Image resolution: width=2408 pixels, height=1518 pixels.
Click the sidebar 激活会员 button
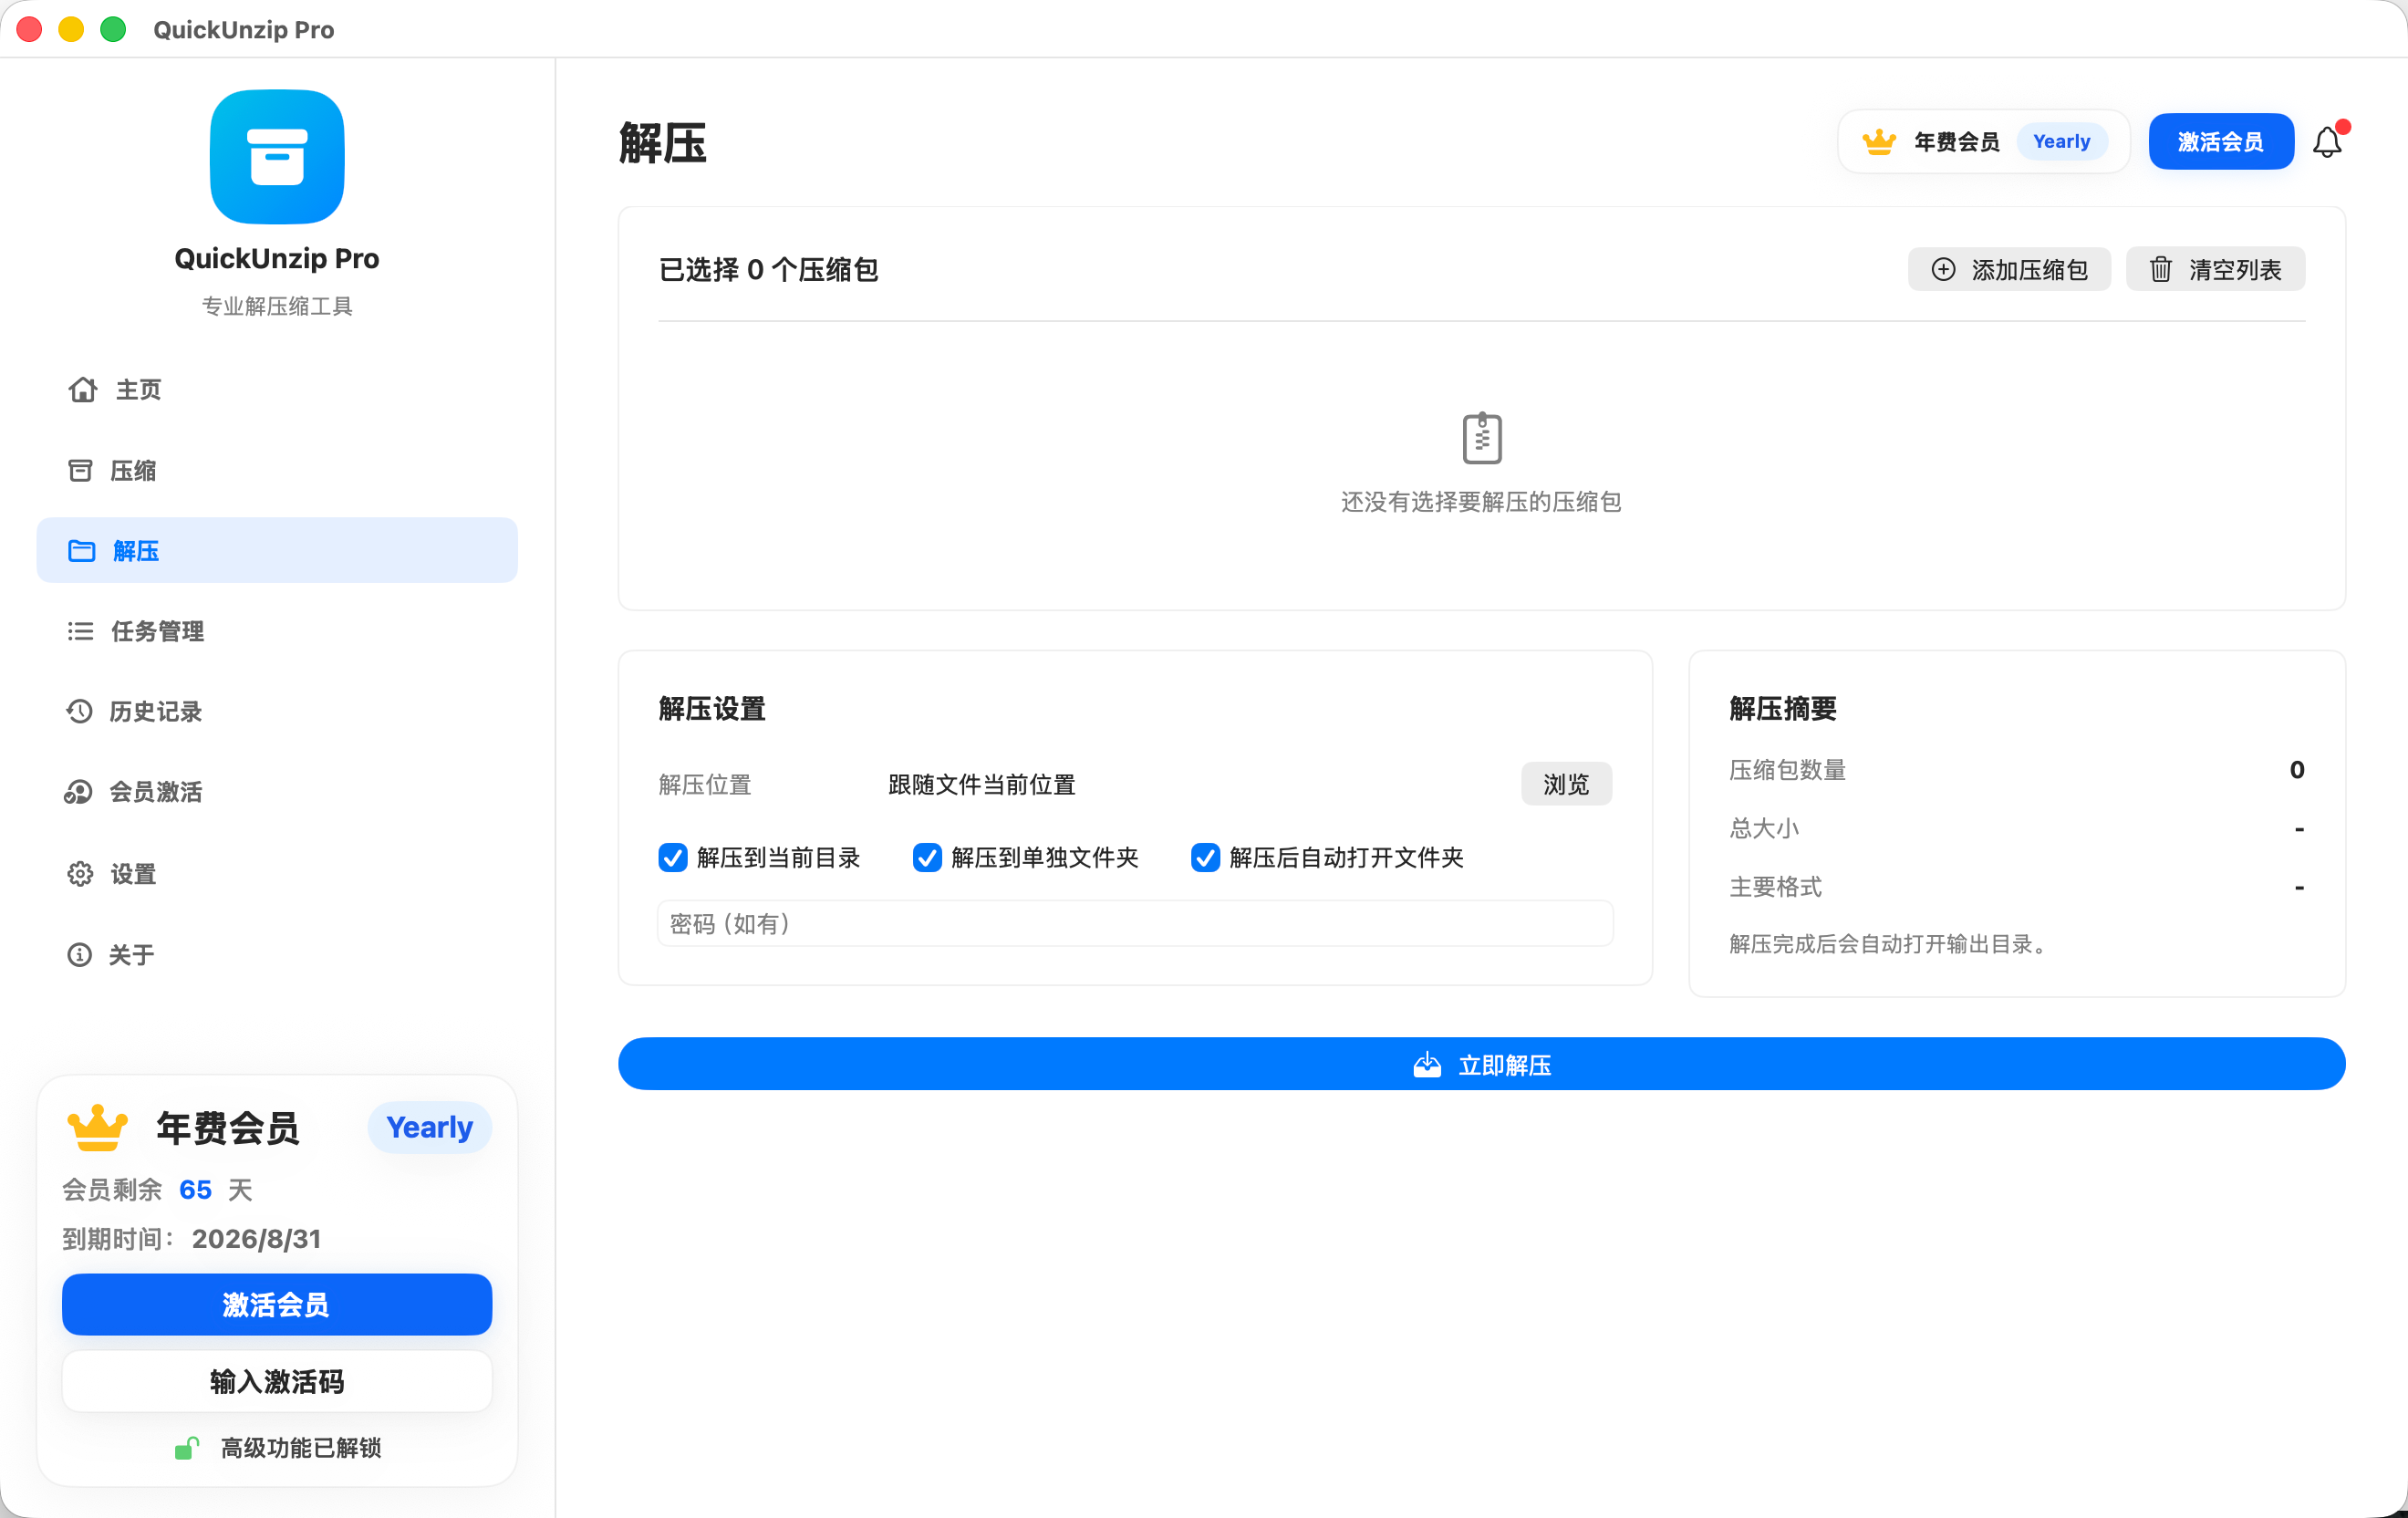pyautogui.click(x=277, y=1304)
